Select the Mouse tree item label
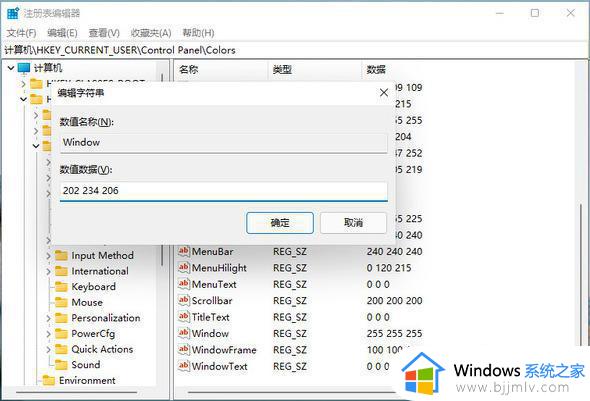The width and height of the screenshot is (590, 401). tap(87, 302)
